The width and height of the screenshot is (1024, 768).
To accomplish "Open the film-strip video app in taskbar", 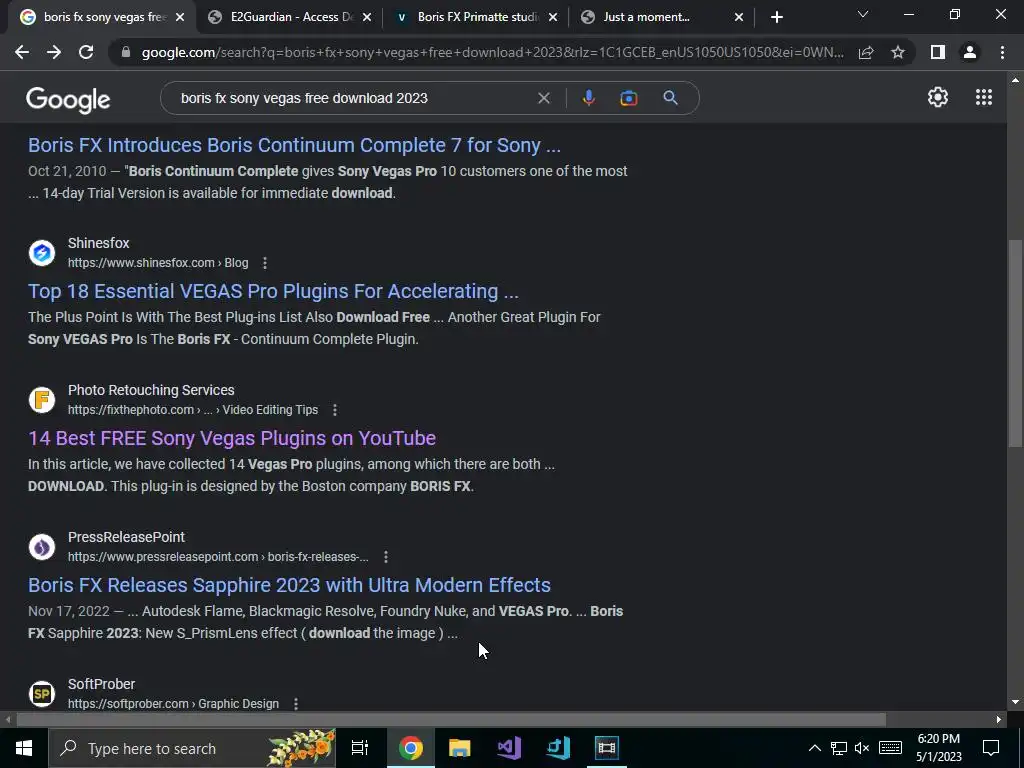I will 607,748.
